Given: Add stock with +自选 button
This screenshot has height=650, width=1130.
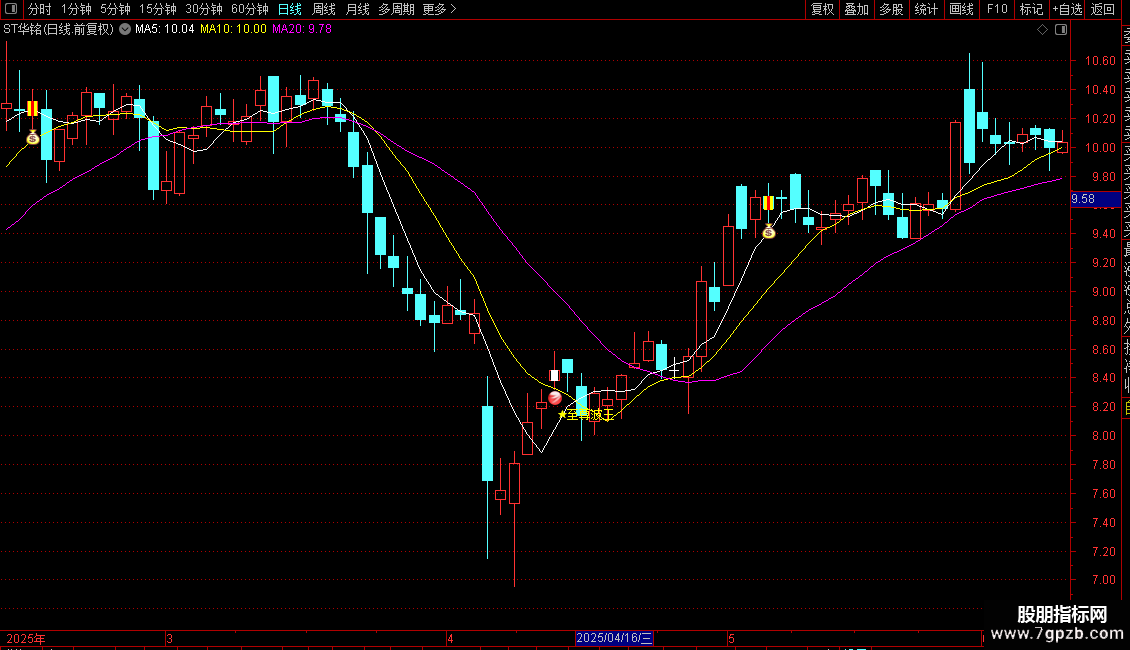Looking at the screenshot, I should coord(1067,9).
